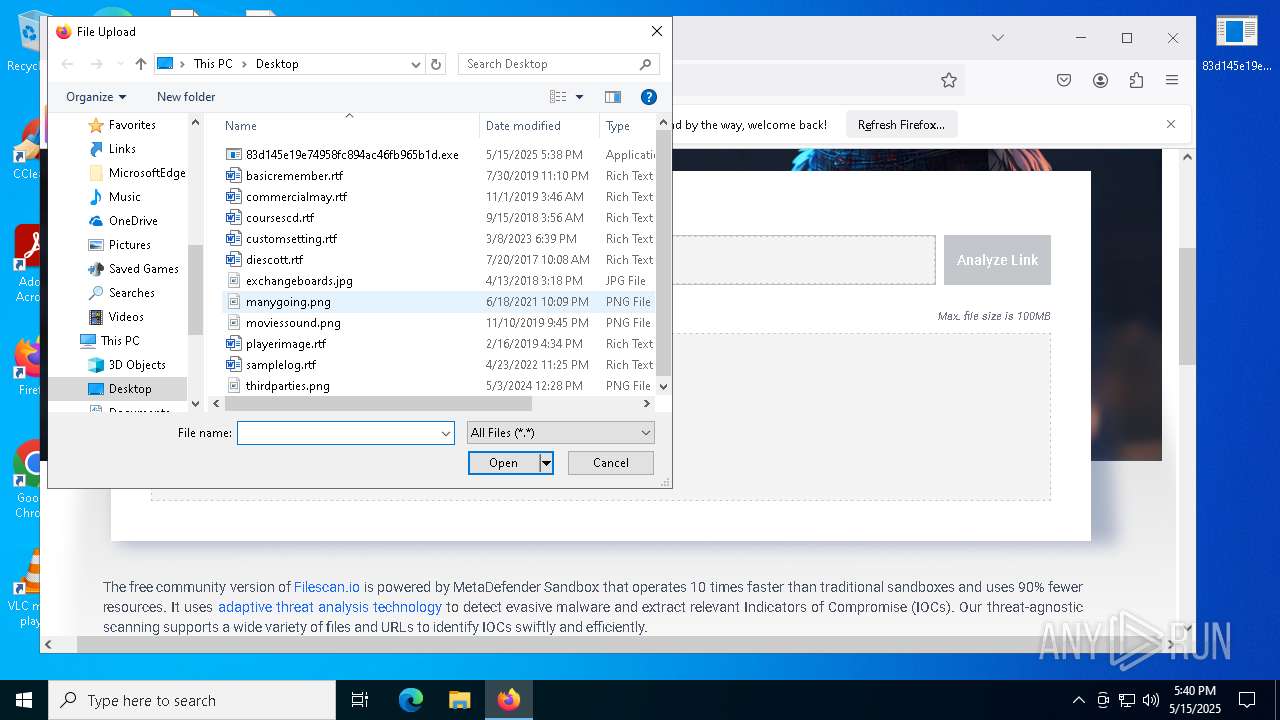Focus Search Desktop field

click(548, 64)
